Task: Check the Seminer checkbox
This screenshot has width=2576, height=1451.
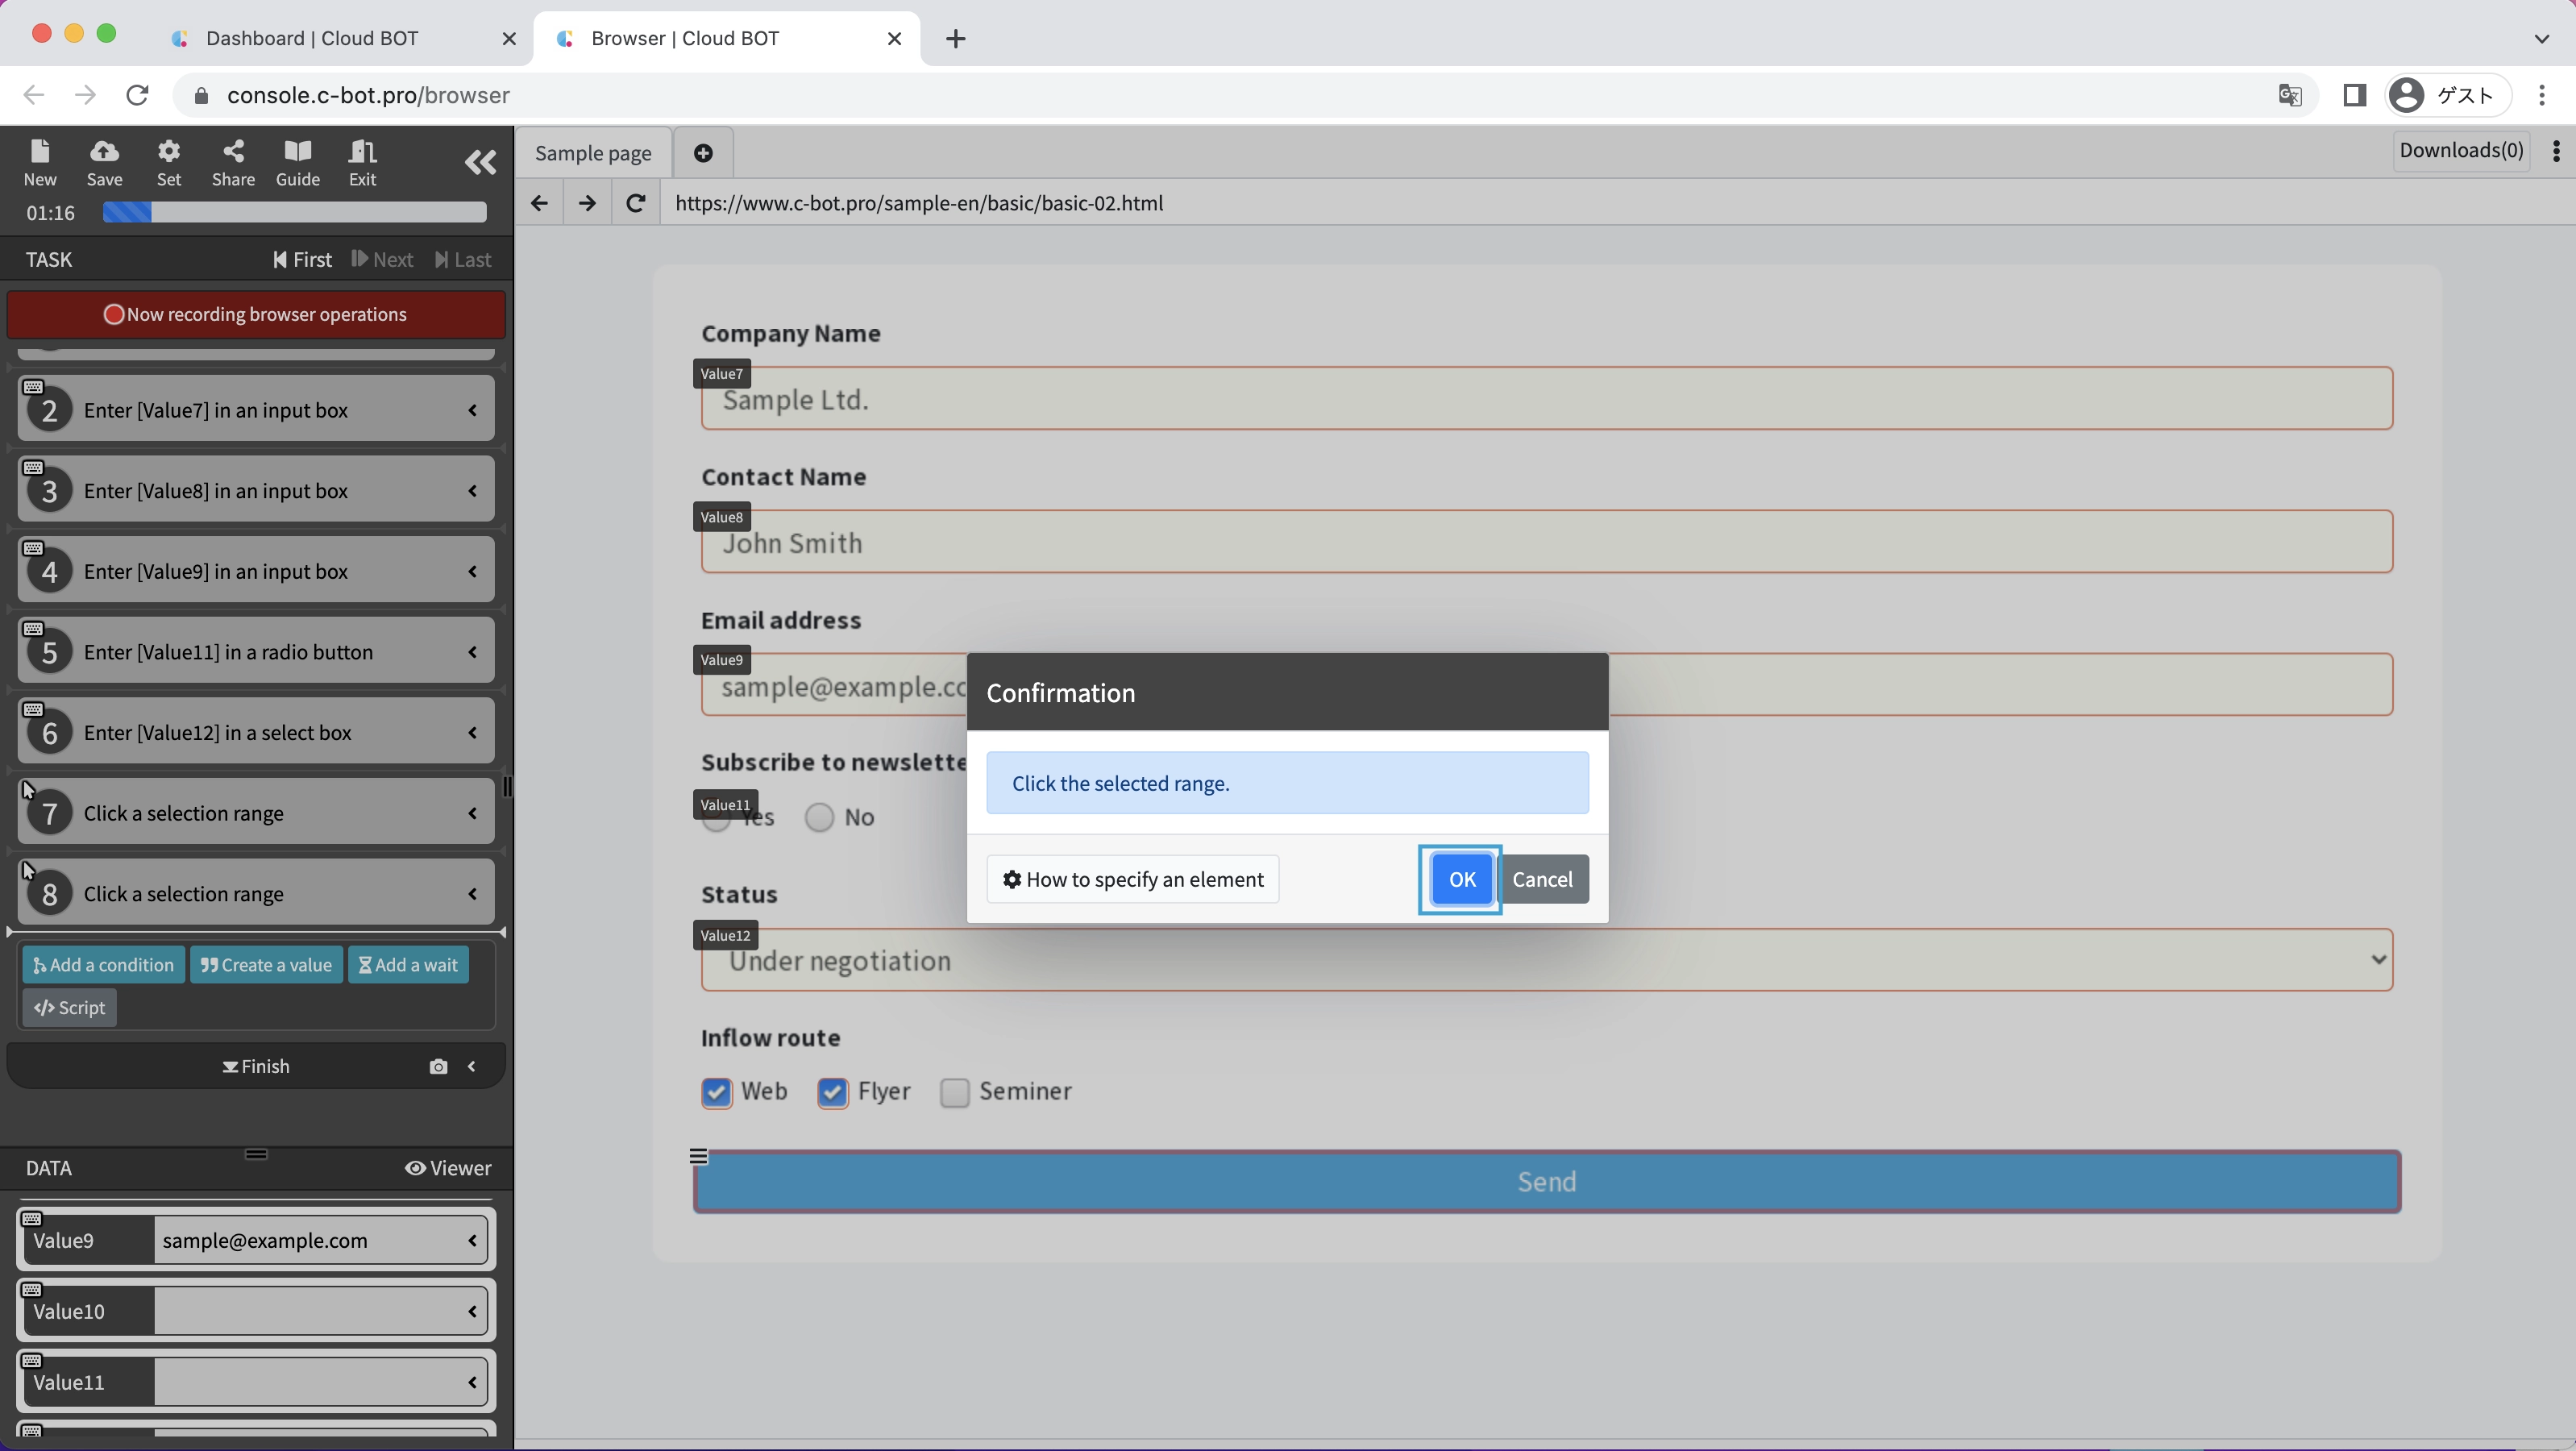Action: click(954, 1092)
